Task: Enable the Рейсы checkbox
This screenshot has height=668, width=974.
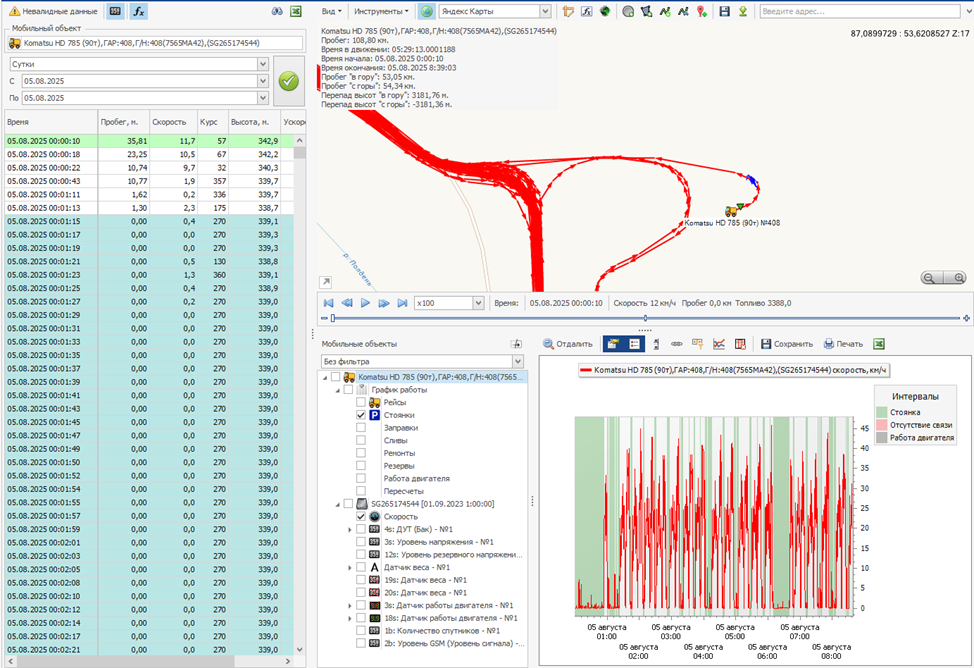Action: [x=362, y=402]
